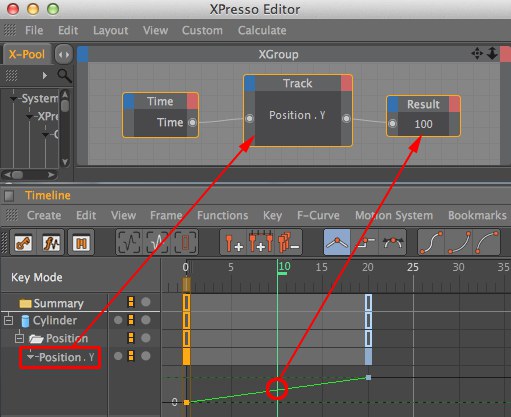The width and height of the screenshot is (511, 417).
Task: Toggle Cylinder row left gray dot
Action: coord(118,320)
